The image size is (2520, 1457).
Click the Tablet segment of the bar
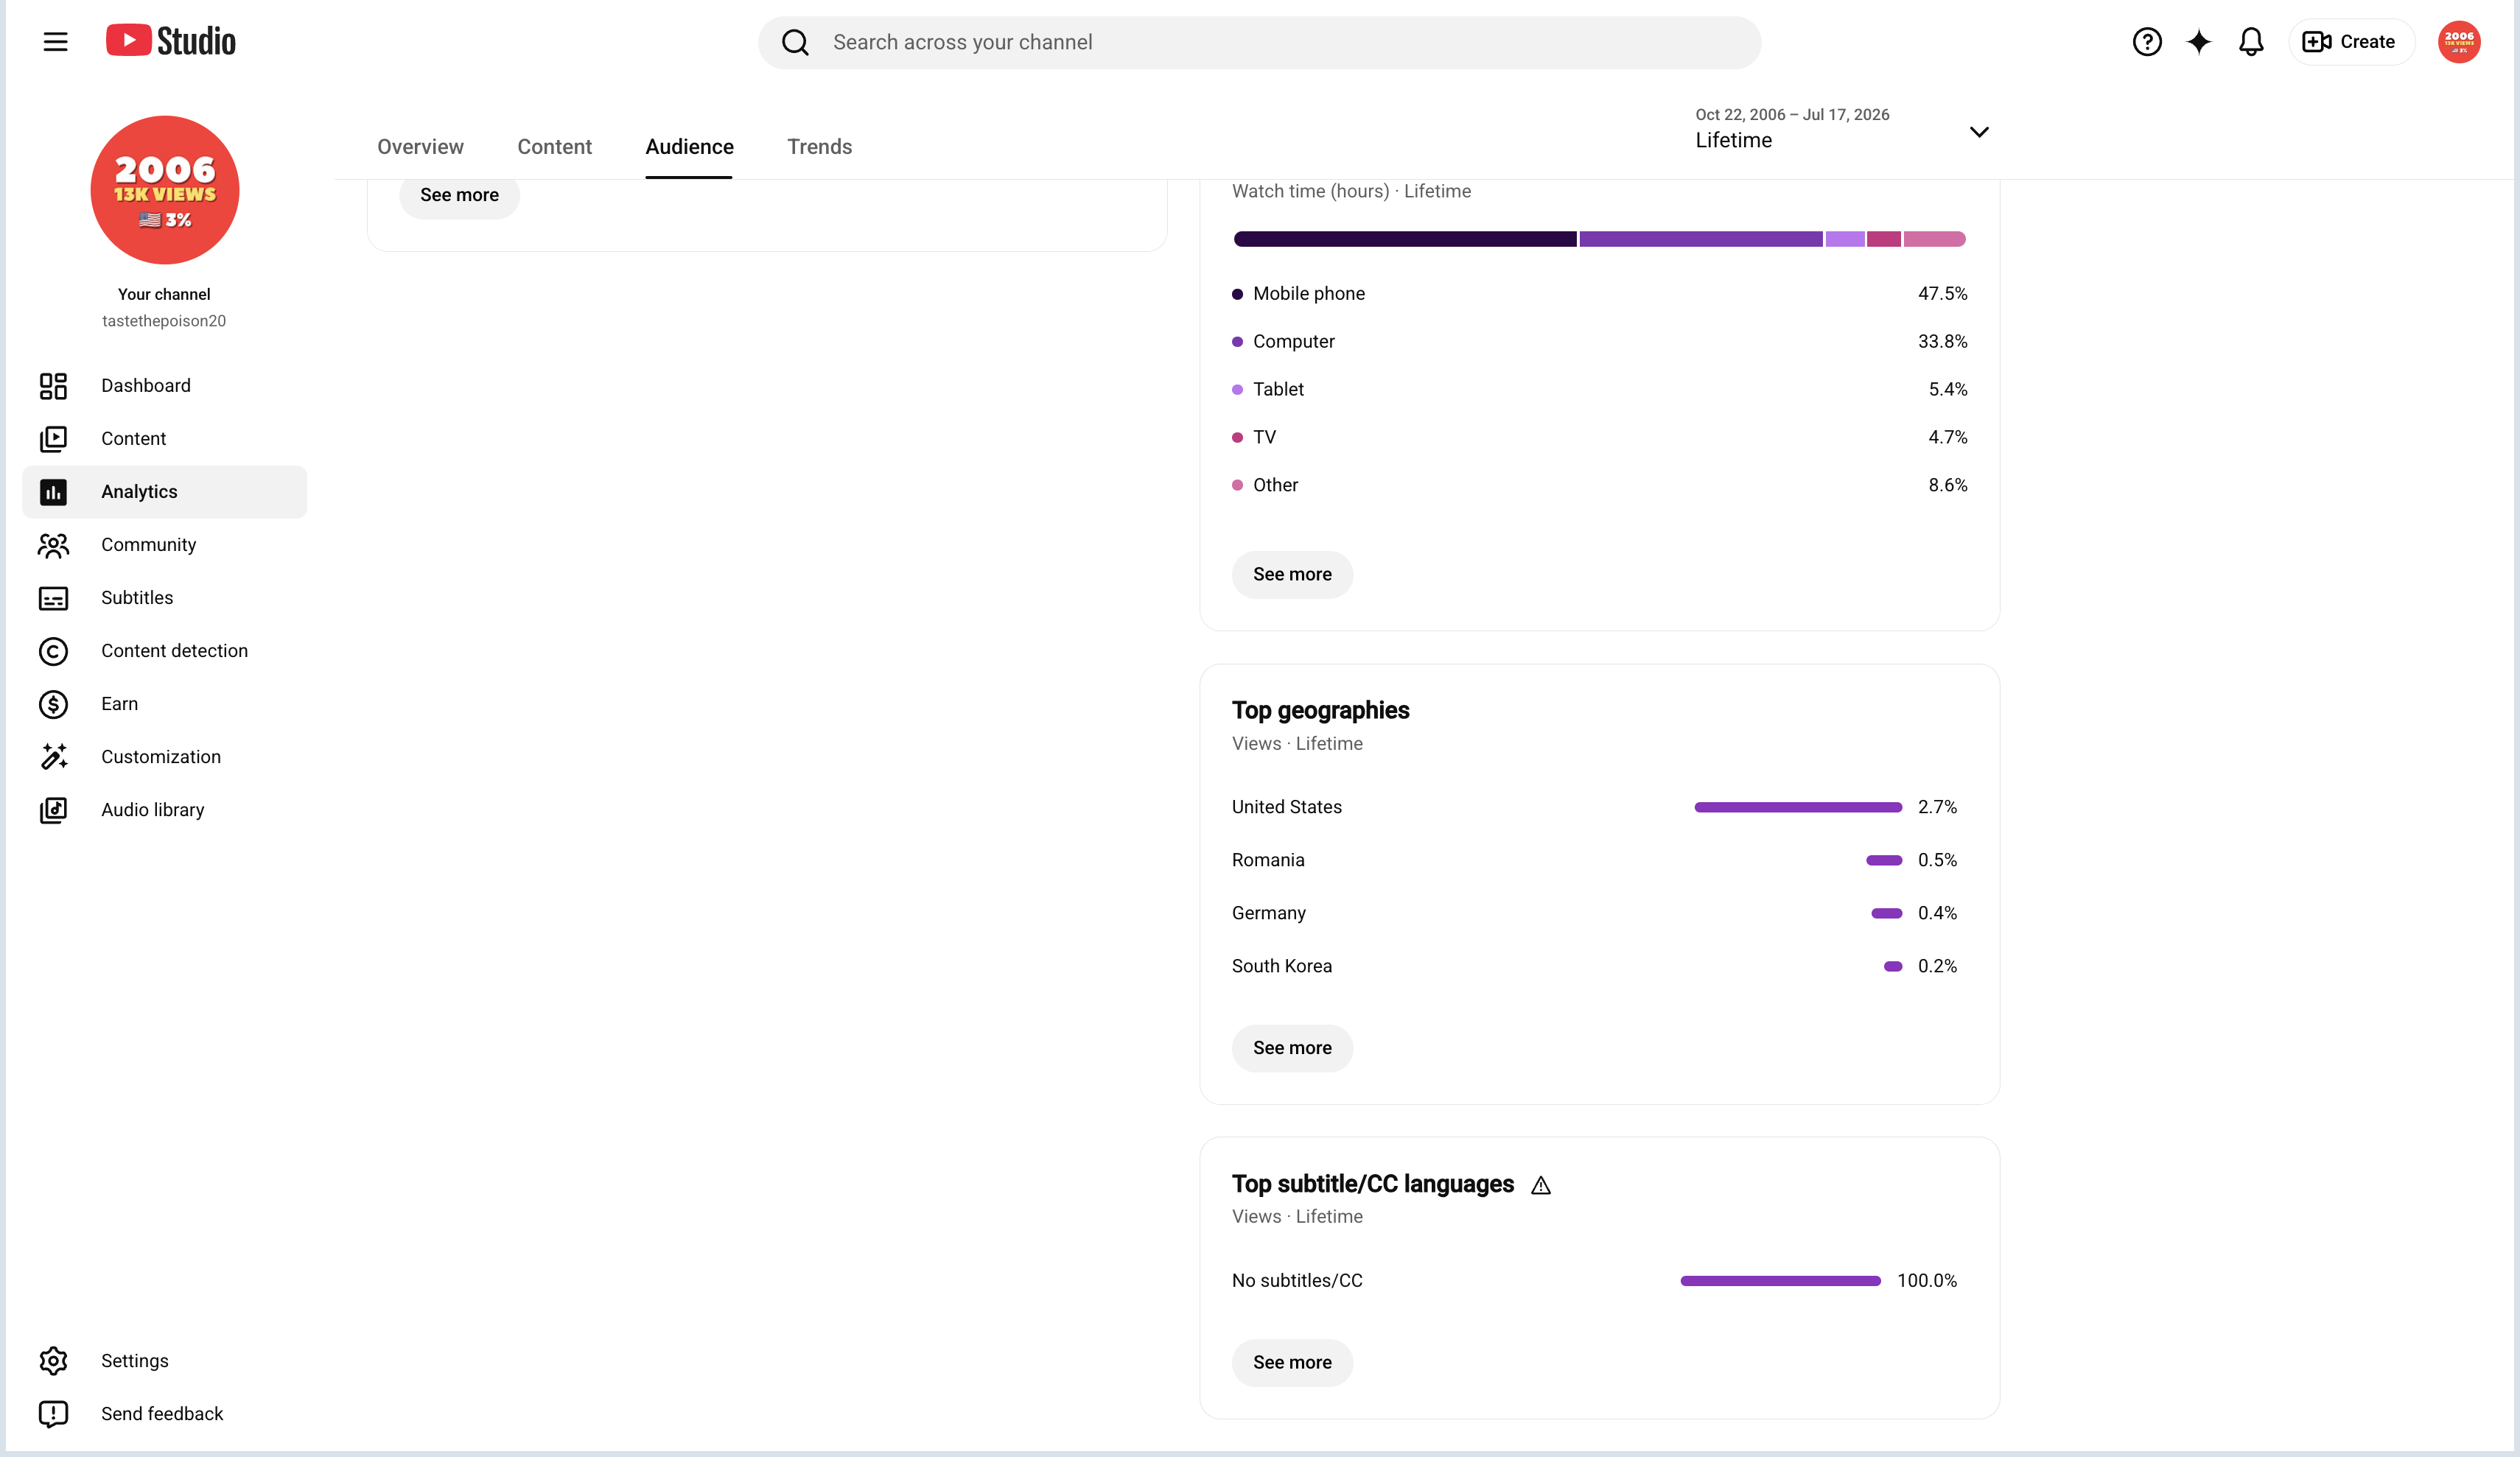coord(1845,239)
